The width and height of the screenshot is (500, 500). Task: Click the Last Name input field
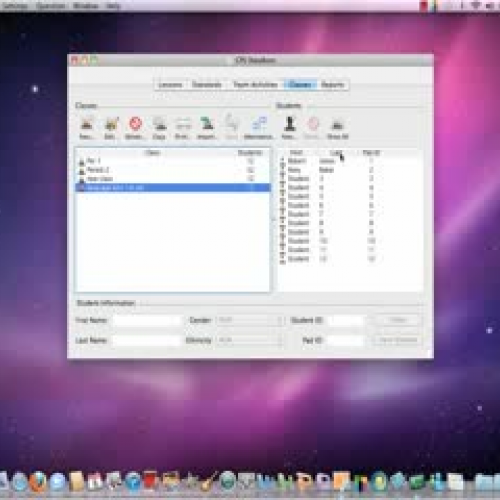point(147,340)
